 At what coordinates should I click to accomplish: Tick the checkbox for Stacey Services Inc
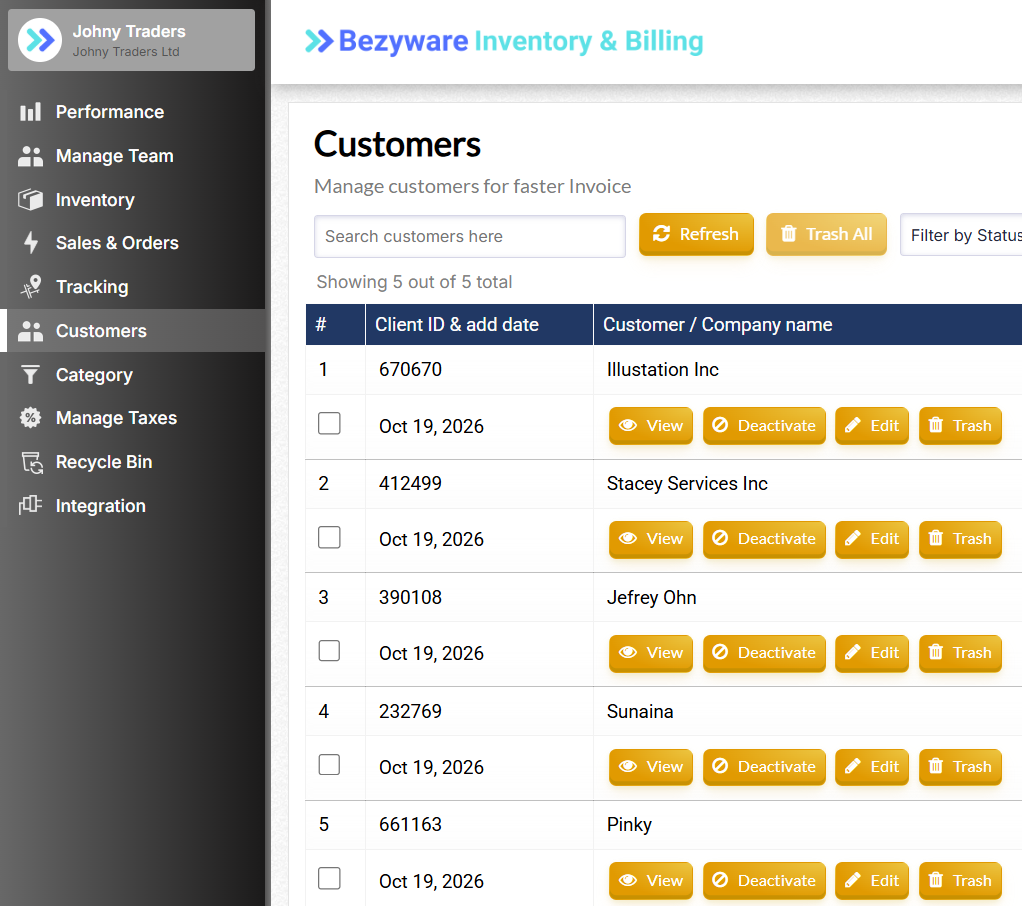point(329,538)
